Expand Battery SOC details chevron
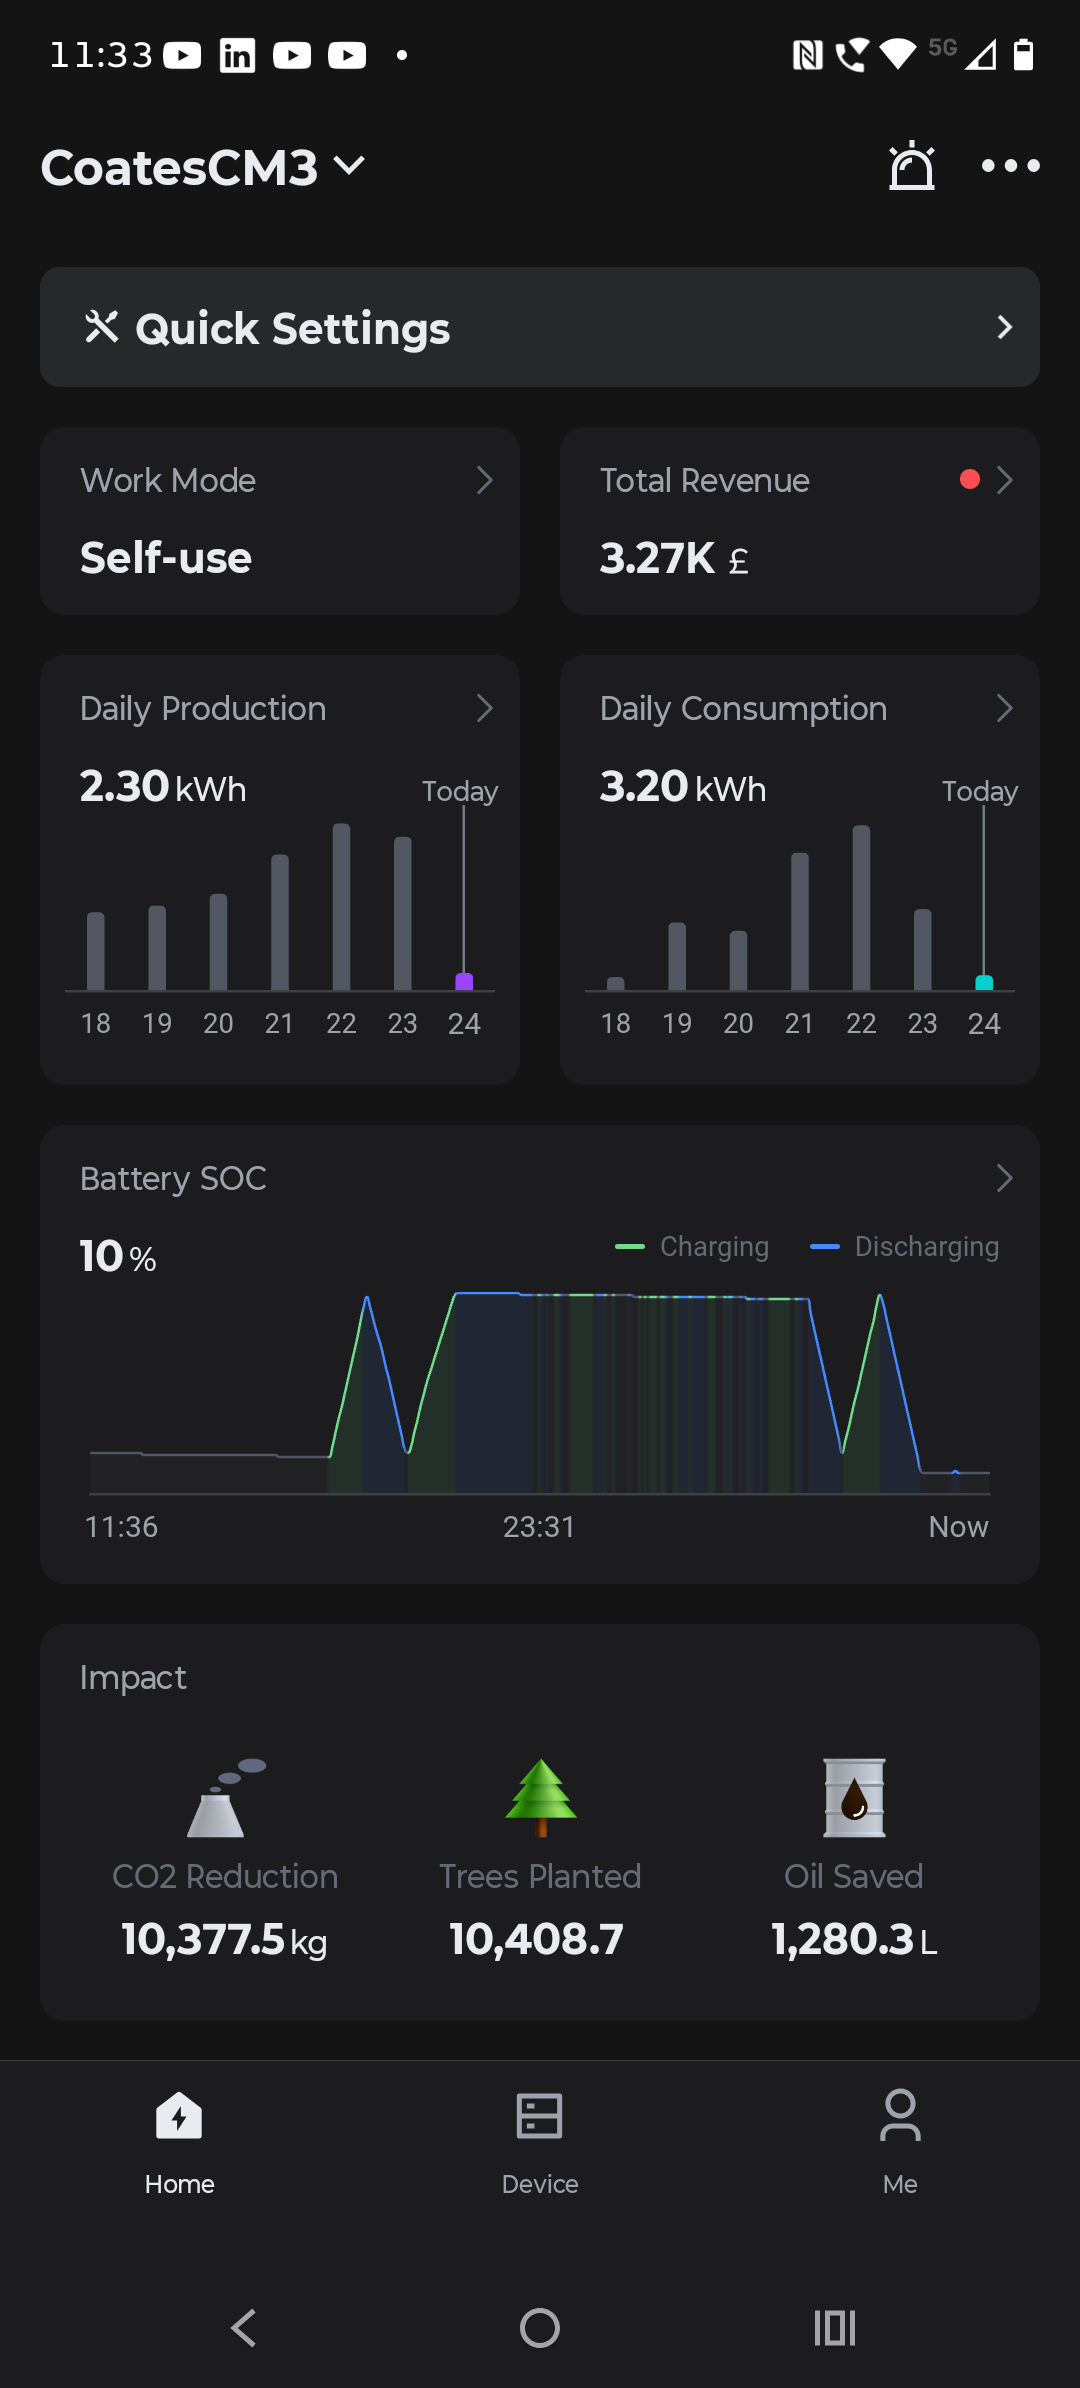 click(x=1005, y=1179)
